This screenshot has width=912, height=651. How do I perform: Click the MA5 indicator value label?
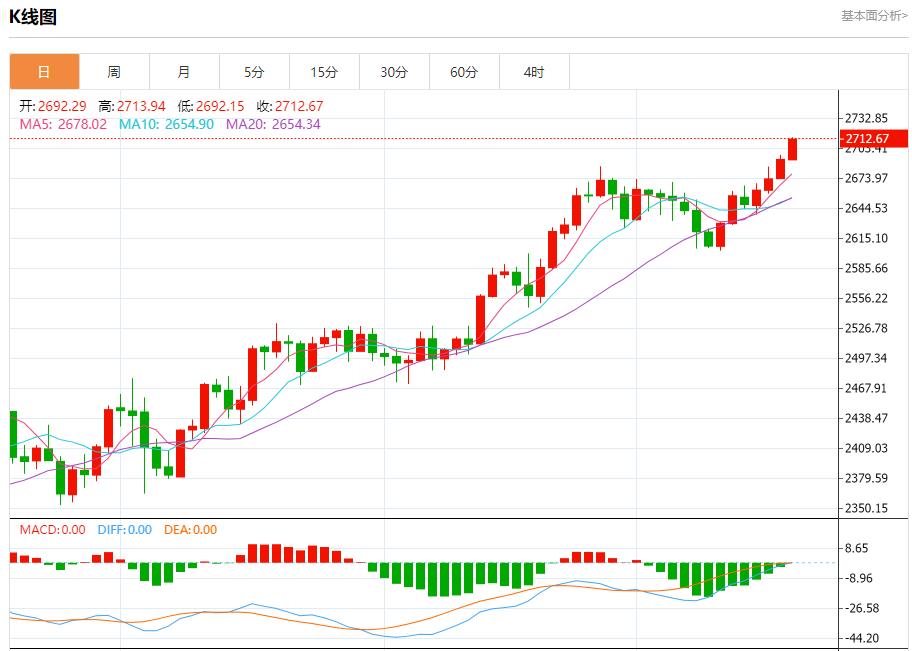coord(63,124)
